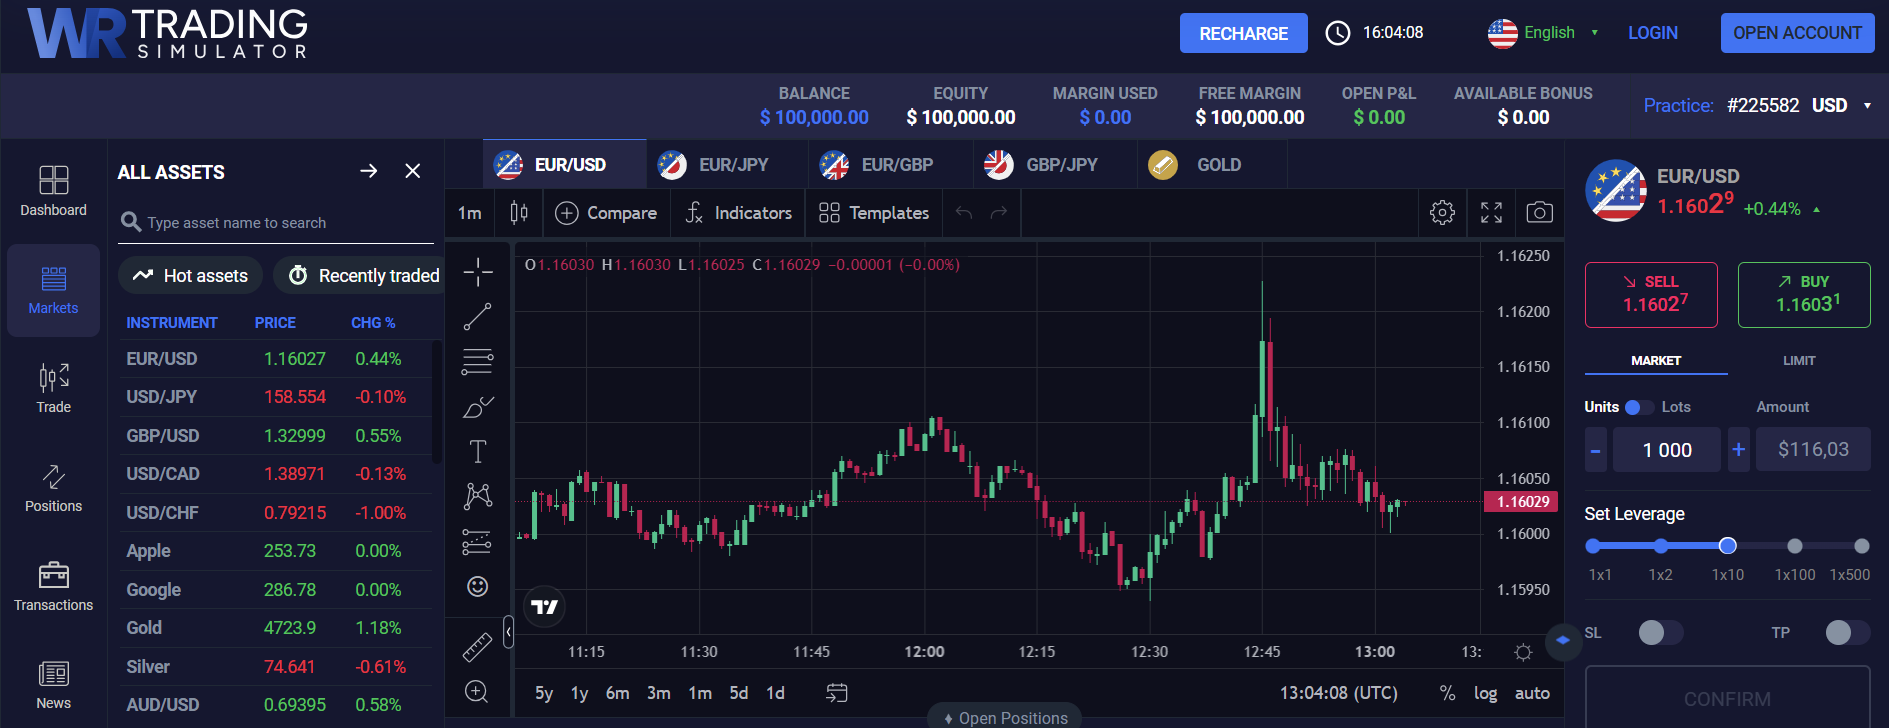
Task: Click the RECHARGE button
Action: click(1243, 33)
